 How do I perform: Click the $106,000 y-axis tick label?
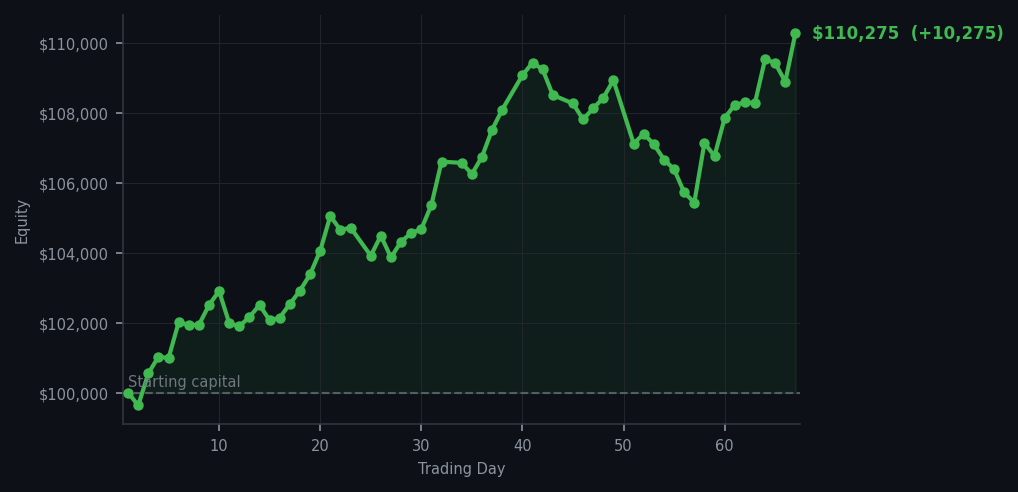73,184
